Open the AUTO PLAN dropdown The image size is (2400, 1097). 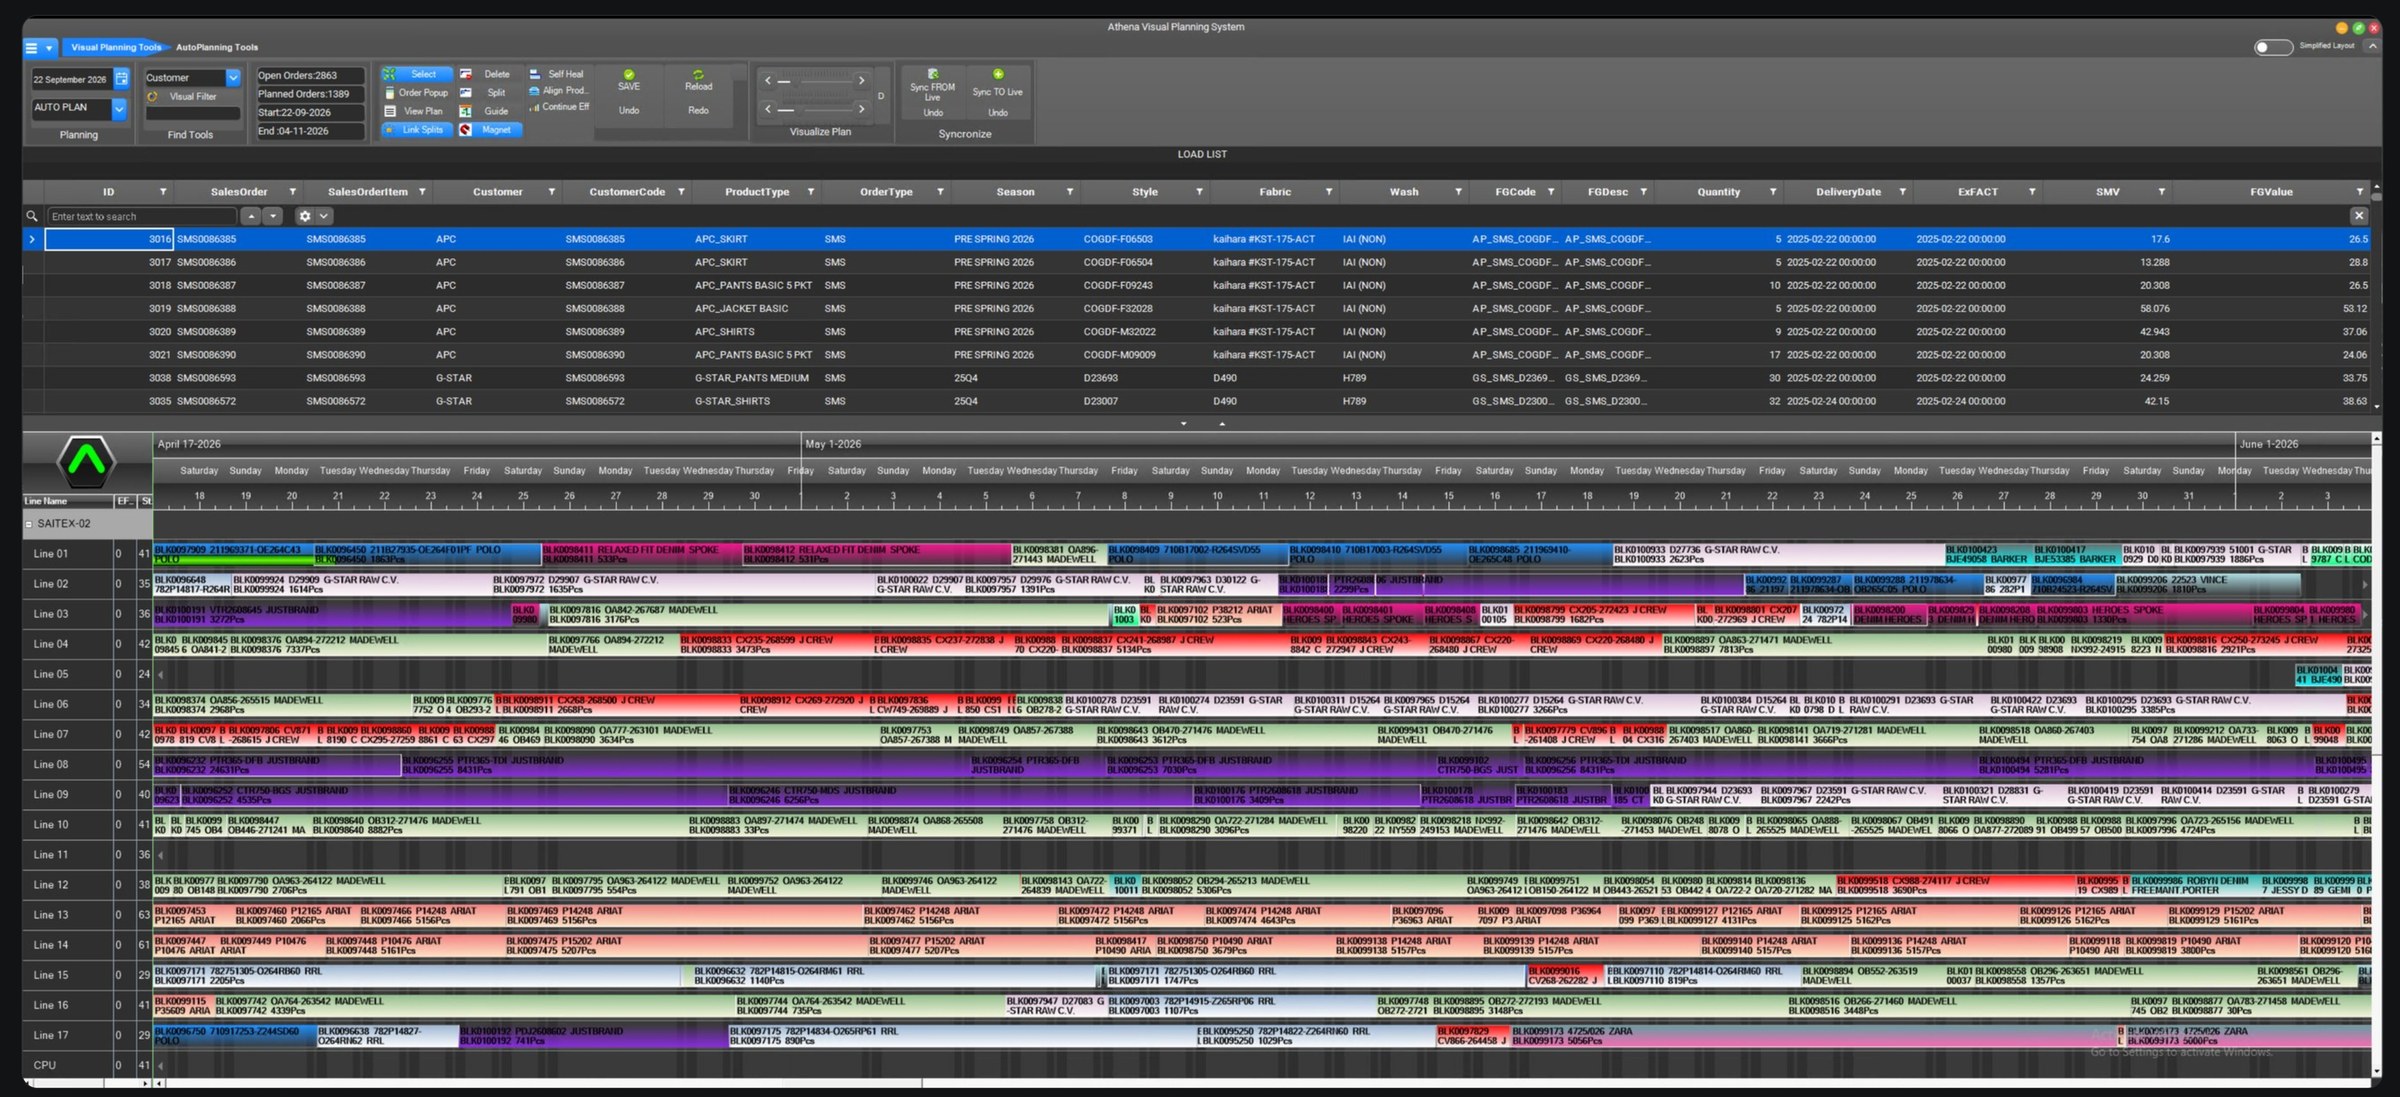click(119, 108)
